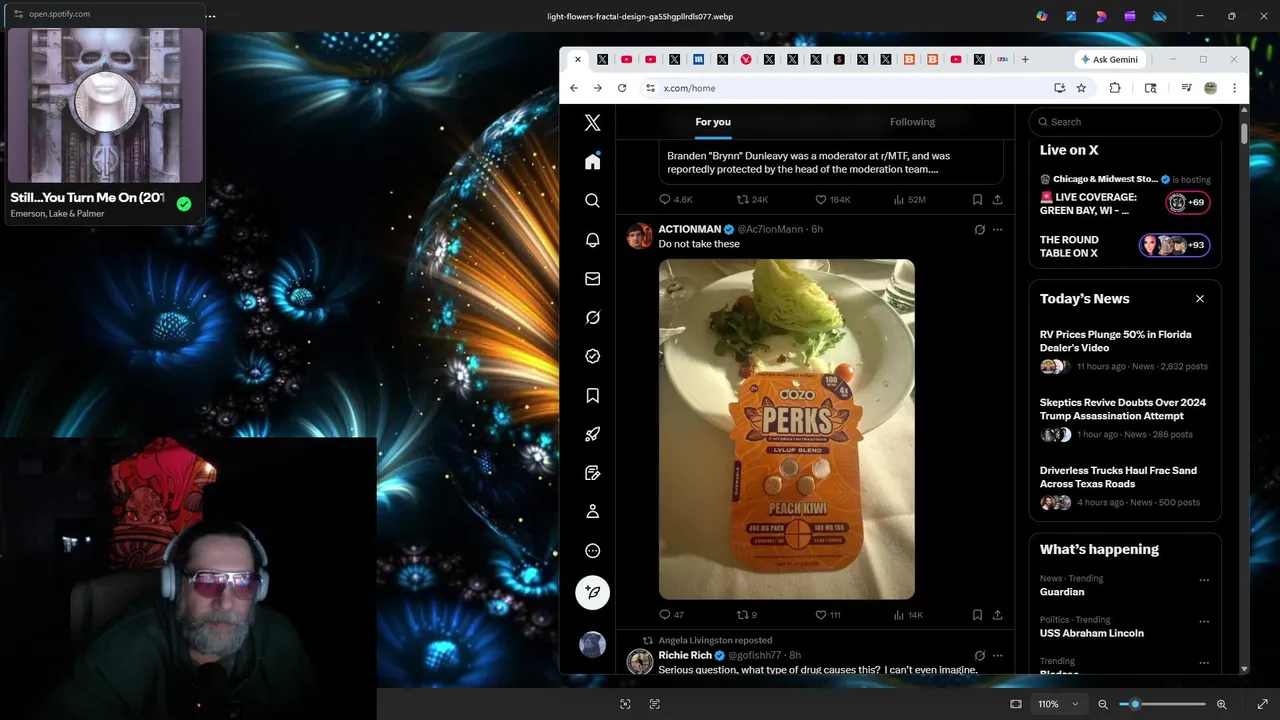Click the X logo above sidebar
Image resolution: width=1280 pixels, height=720 pixels.
[592, 122]
